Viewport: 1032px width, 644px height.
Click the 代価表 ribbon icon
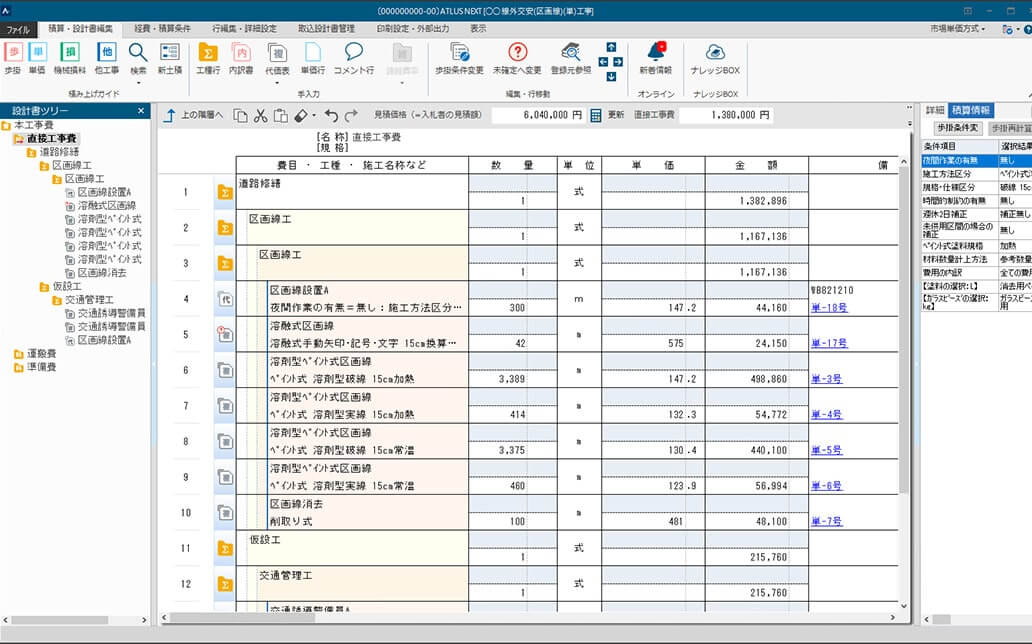coord(277,58)
